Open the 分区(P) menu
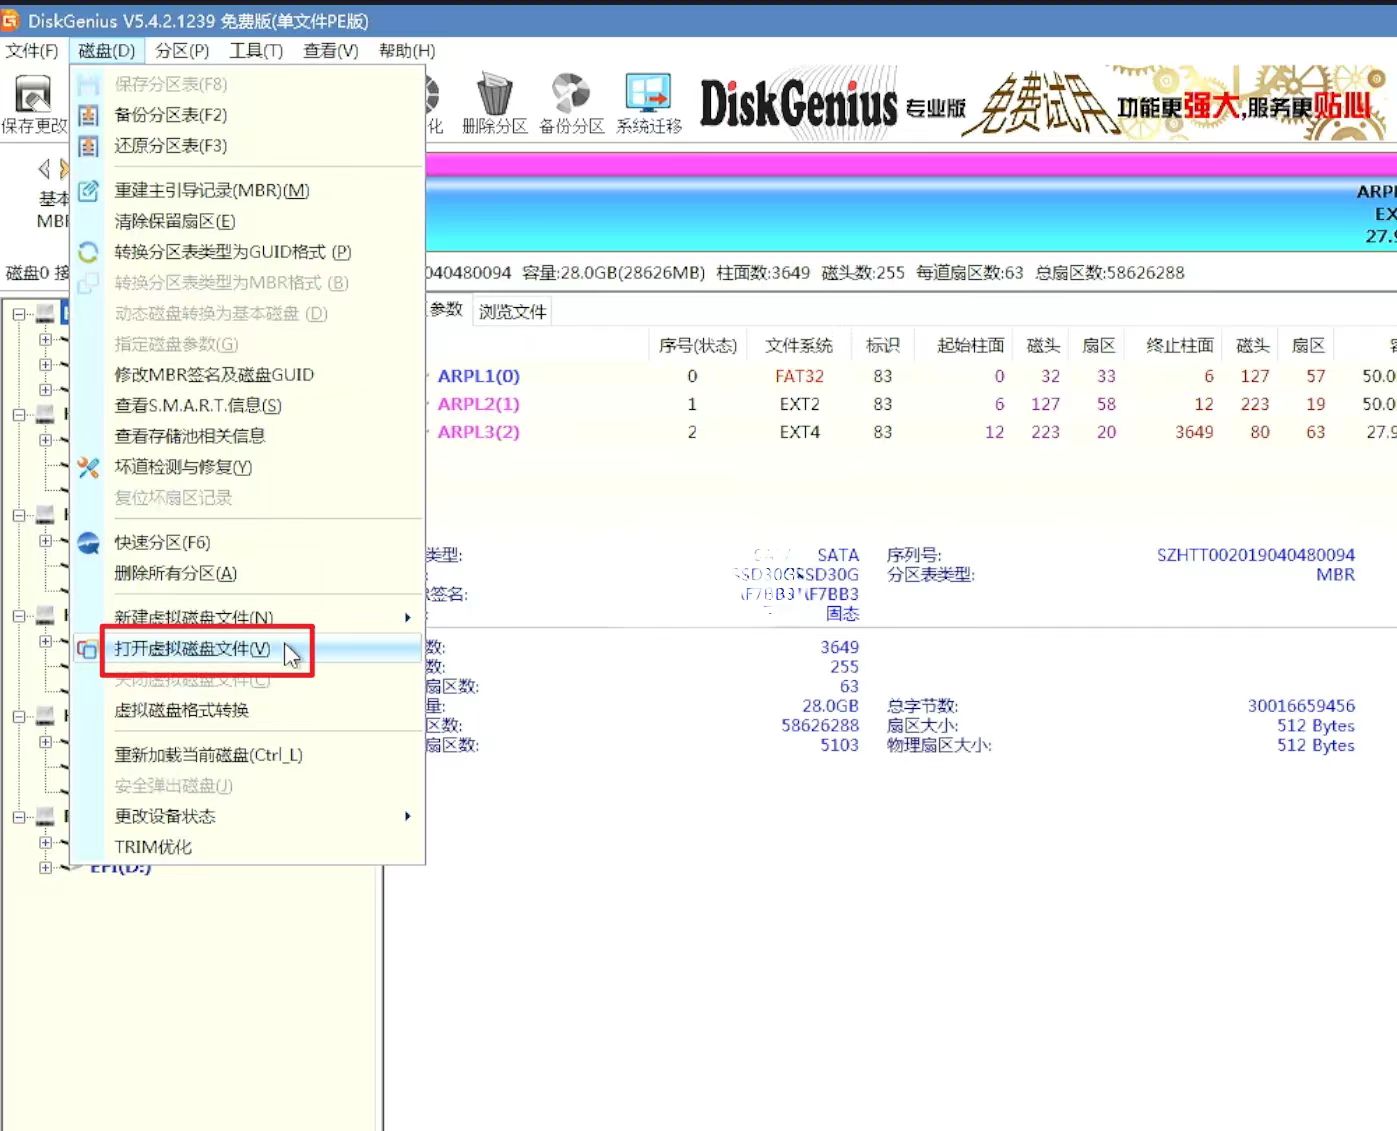 point(182,50)
